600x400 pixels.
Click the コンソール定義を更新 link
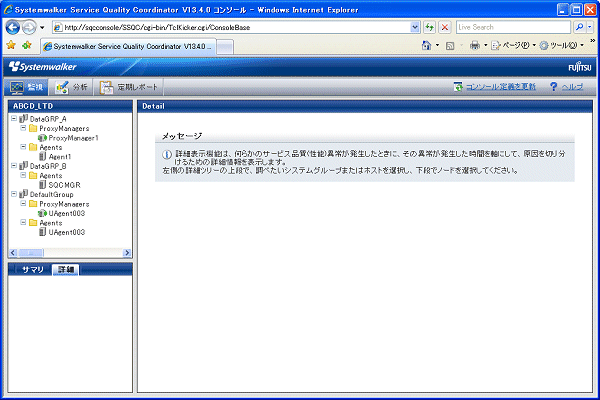pyautogui.click(x=501, y=87)
